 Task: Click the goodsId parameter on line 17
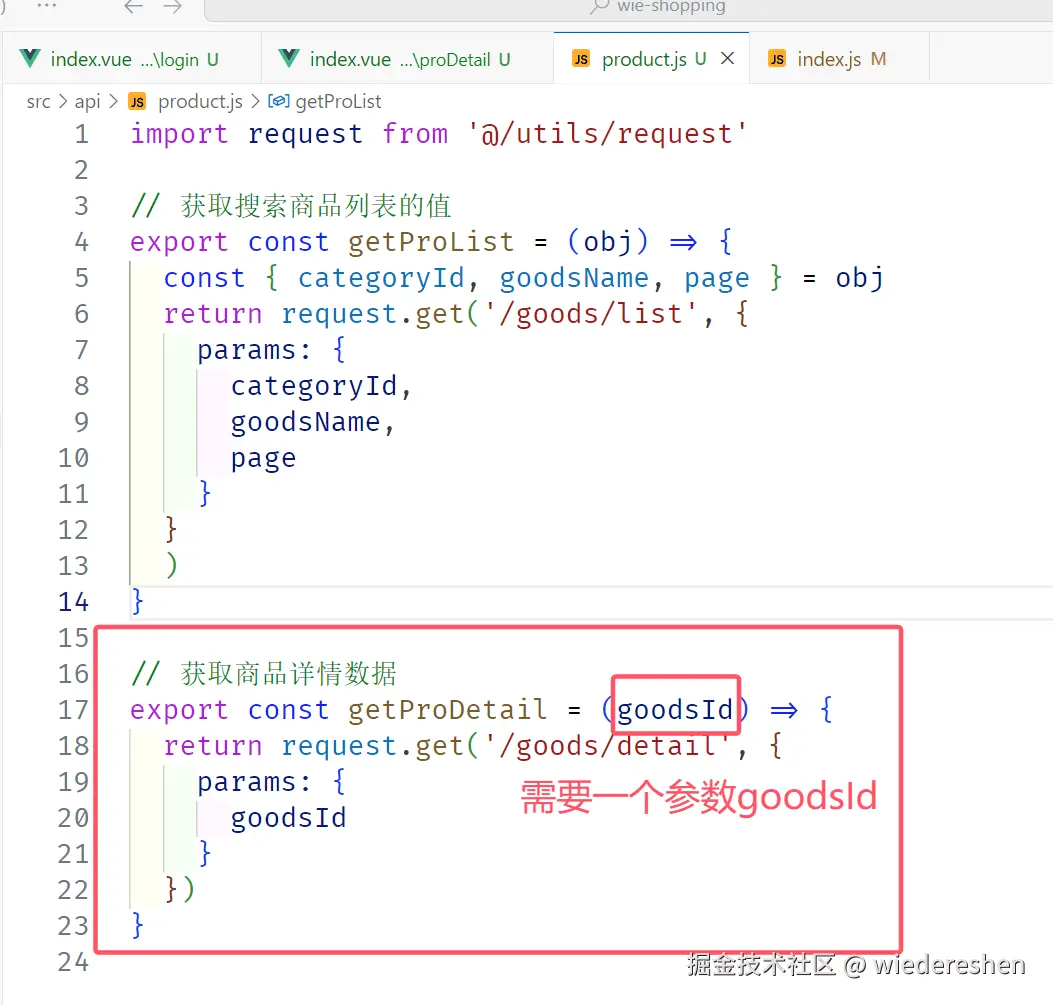tap(675, 710)
